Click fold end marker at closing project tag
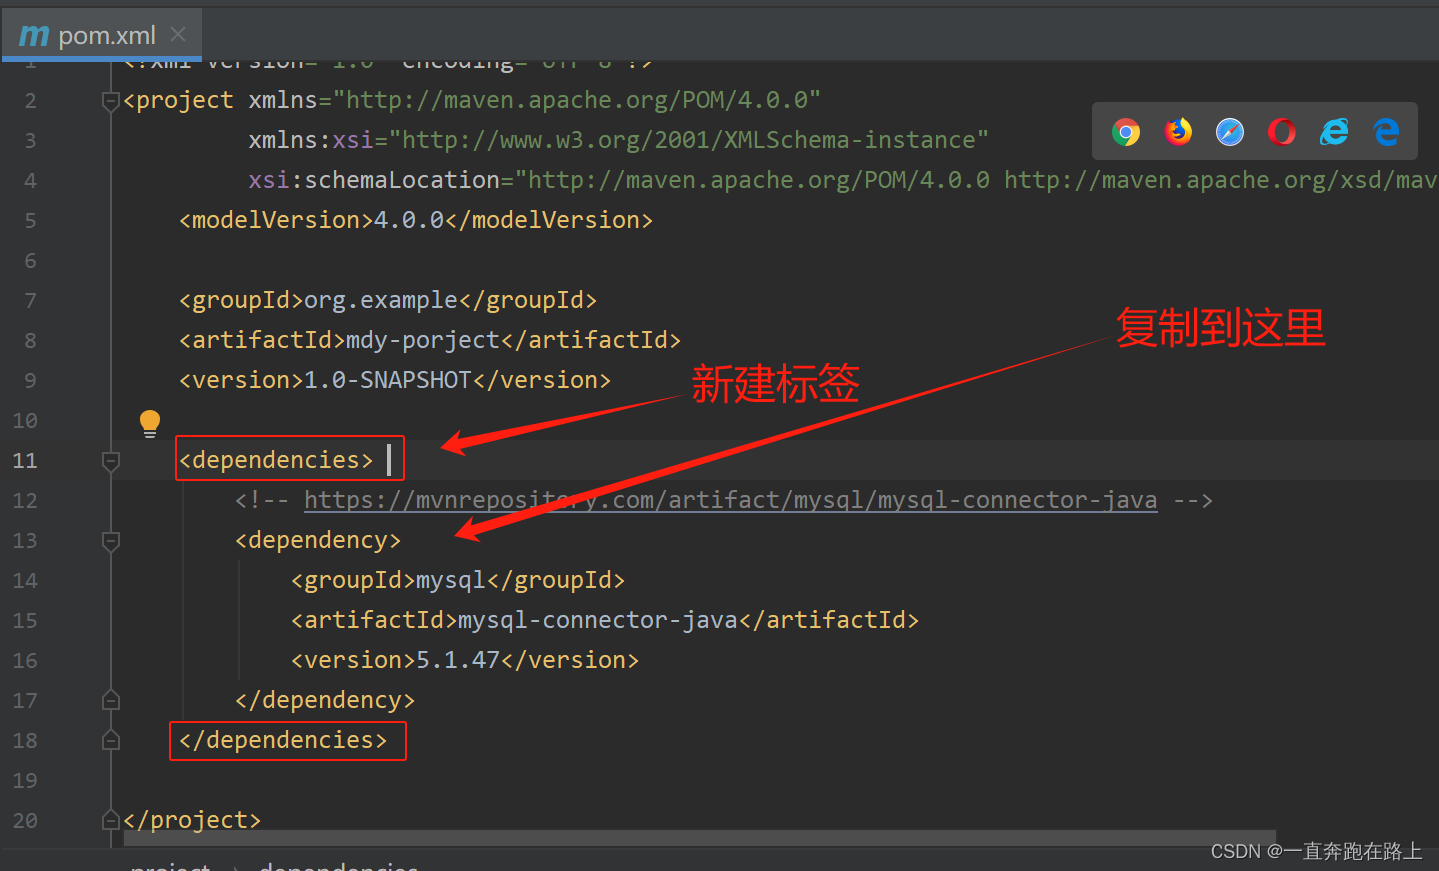Viewport: 1439px width, 871px height. click(111, 820)
